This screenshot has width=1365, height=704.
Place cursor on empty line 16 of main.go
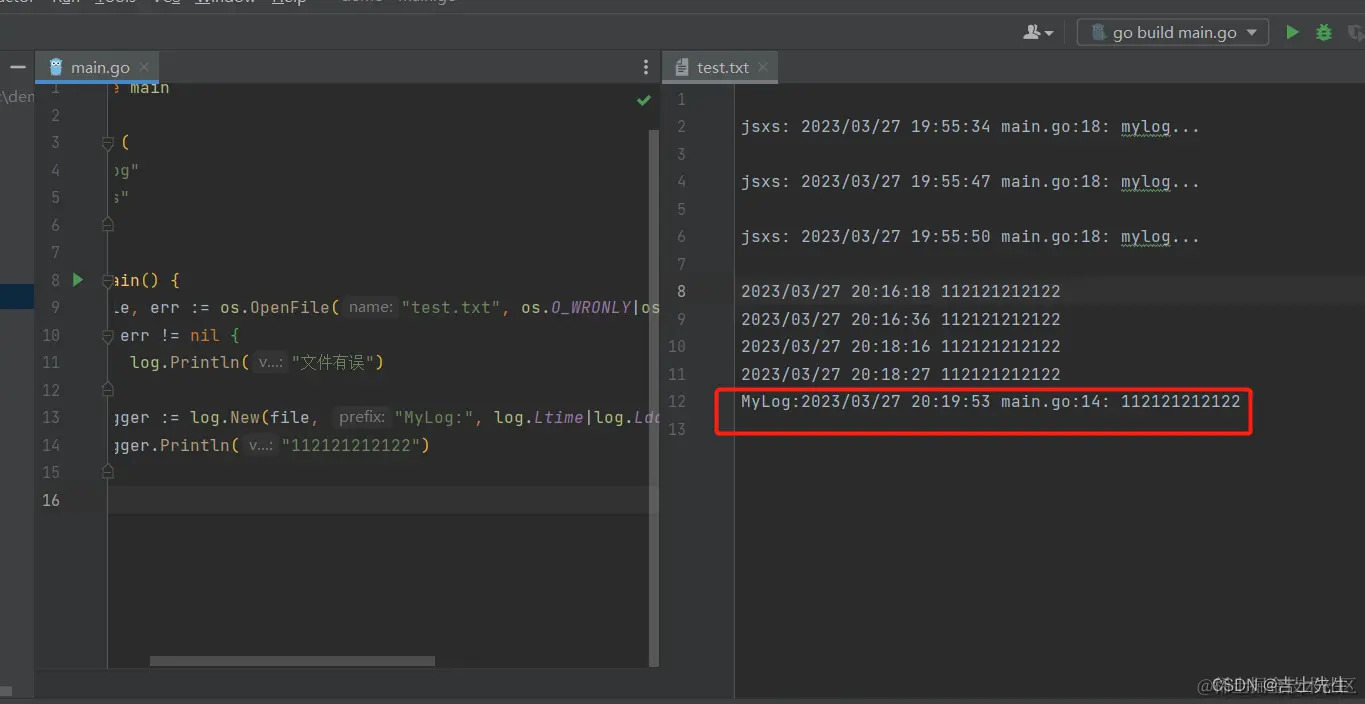click(x=380, y=500)
